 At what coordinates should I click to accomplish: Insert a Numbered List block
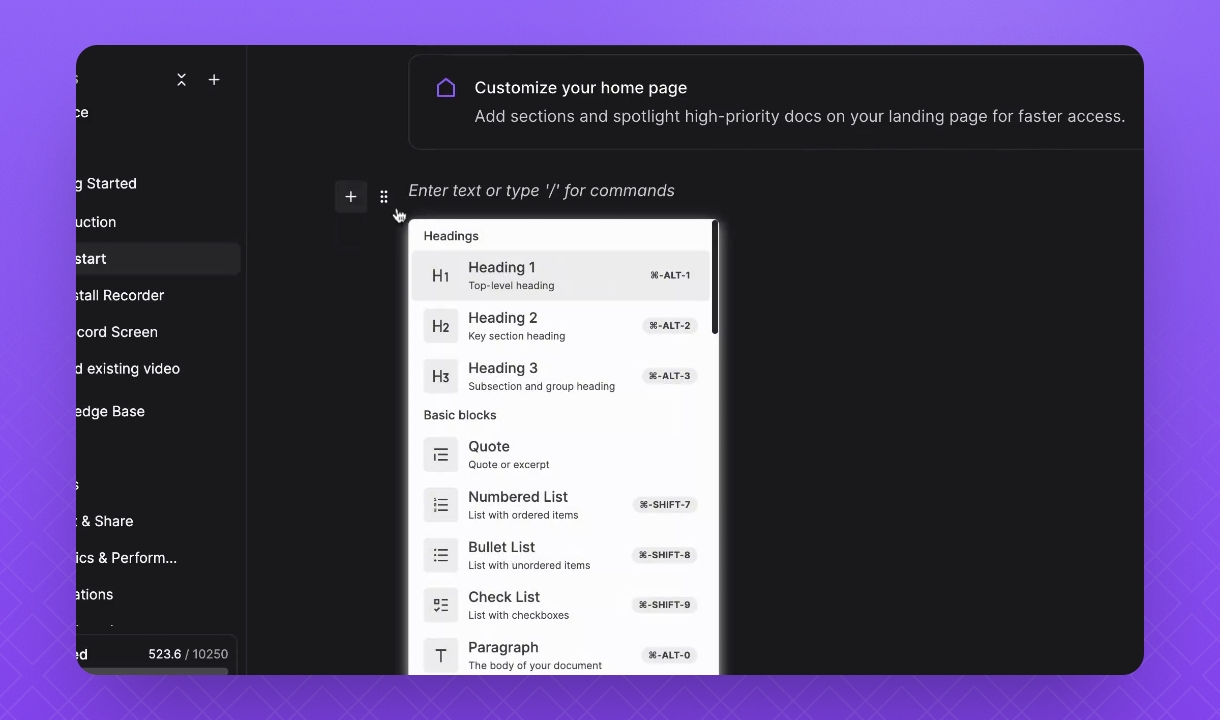(560, 505)
